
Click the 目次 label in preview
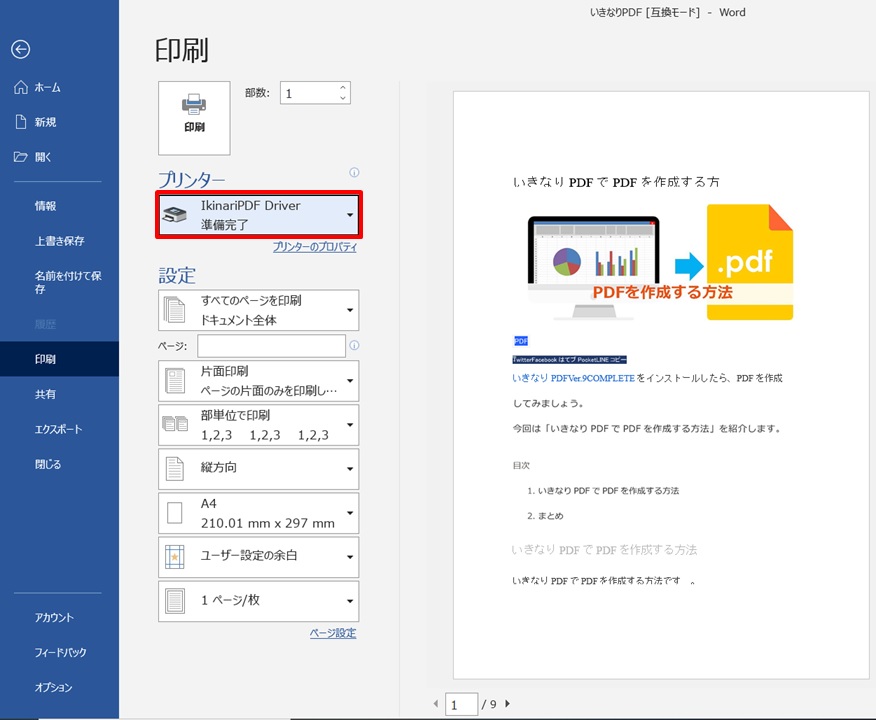(521, 465)
